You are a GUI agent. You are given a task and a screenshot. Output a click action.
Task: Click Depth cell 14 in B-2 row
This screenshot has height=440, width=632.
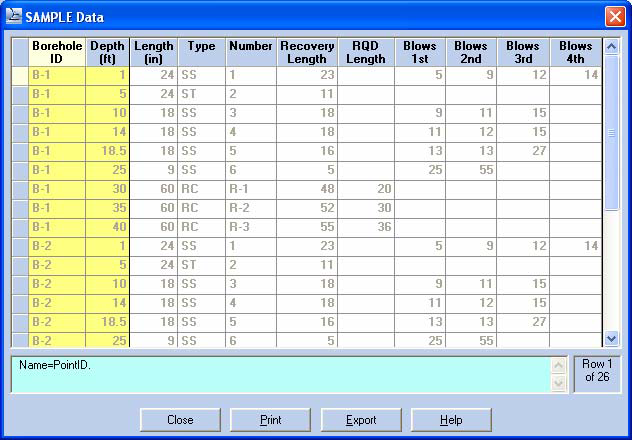107,303
